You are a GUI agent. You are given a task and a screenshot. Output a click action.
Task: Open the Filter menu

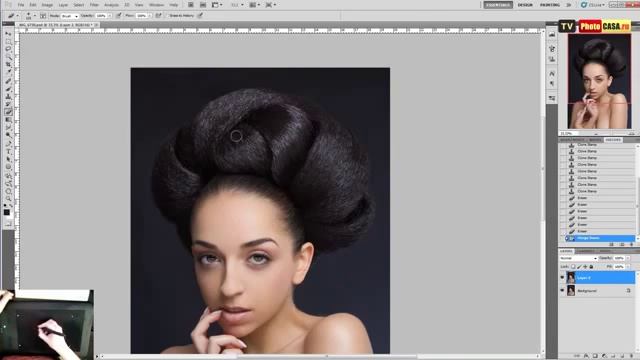[x=94, y=5]
